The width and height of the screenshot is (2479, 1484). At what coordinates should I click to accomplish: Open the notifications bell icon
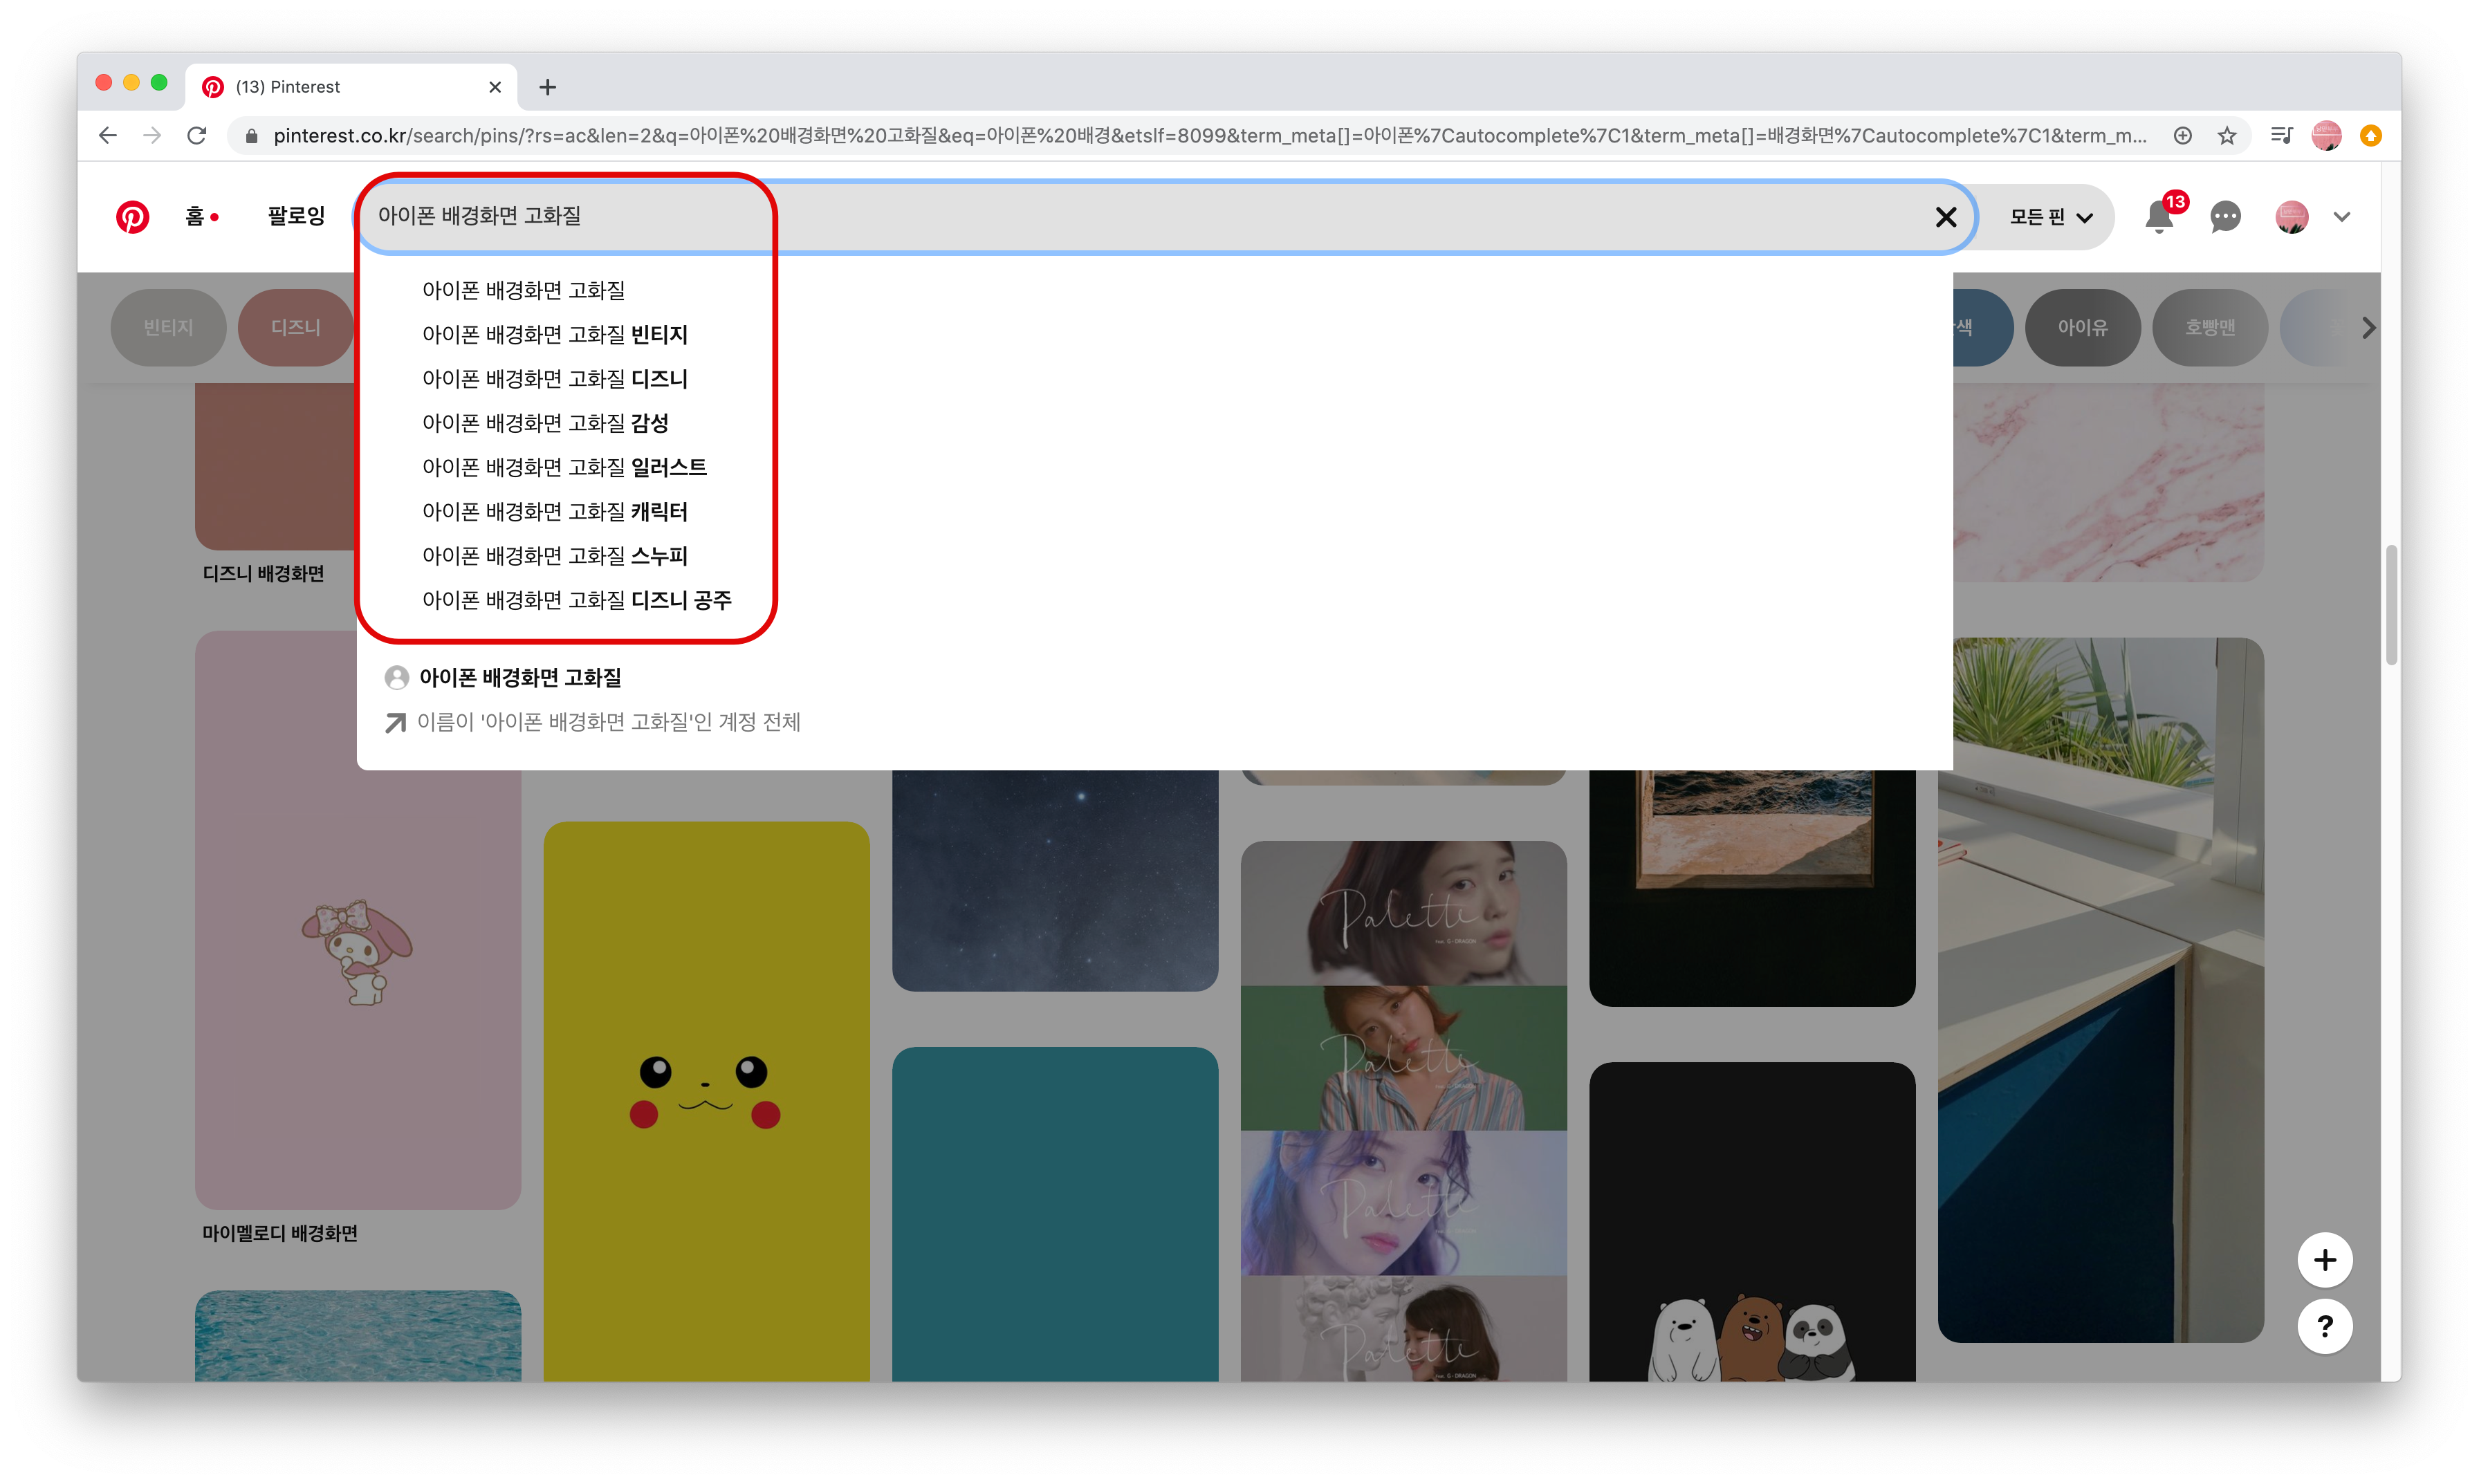pos(2159,217)
